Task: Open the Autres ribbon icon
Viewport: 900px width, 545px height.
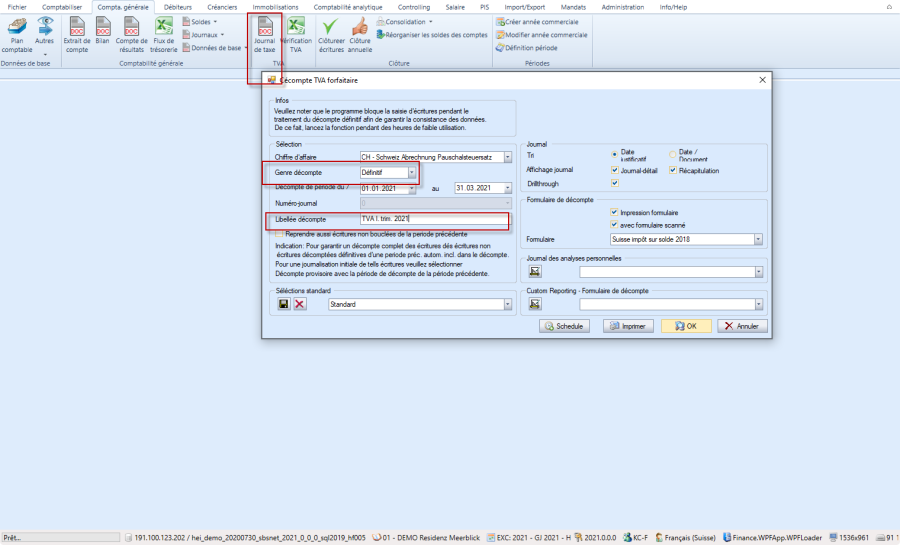Action: [44, 35]
